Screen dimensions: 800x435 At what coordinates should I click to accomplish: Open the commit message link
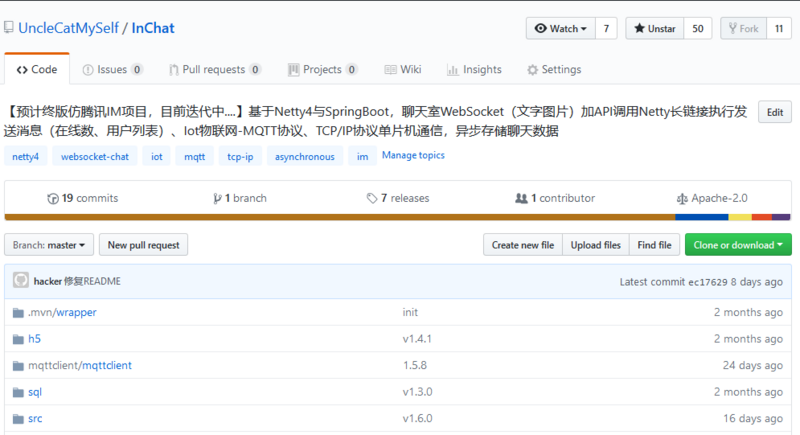point(92,281)
